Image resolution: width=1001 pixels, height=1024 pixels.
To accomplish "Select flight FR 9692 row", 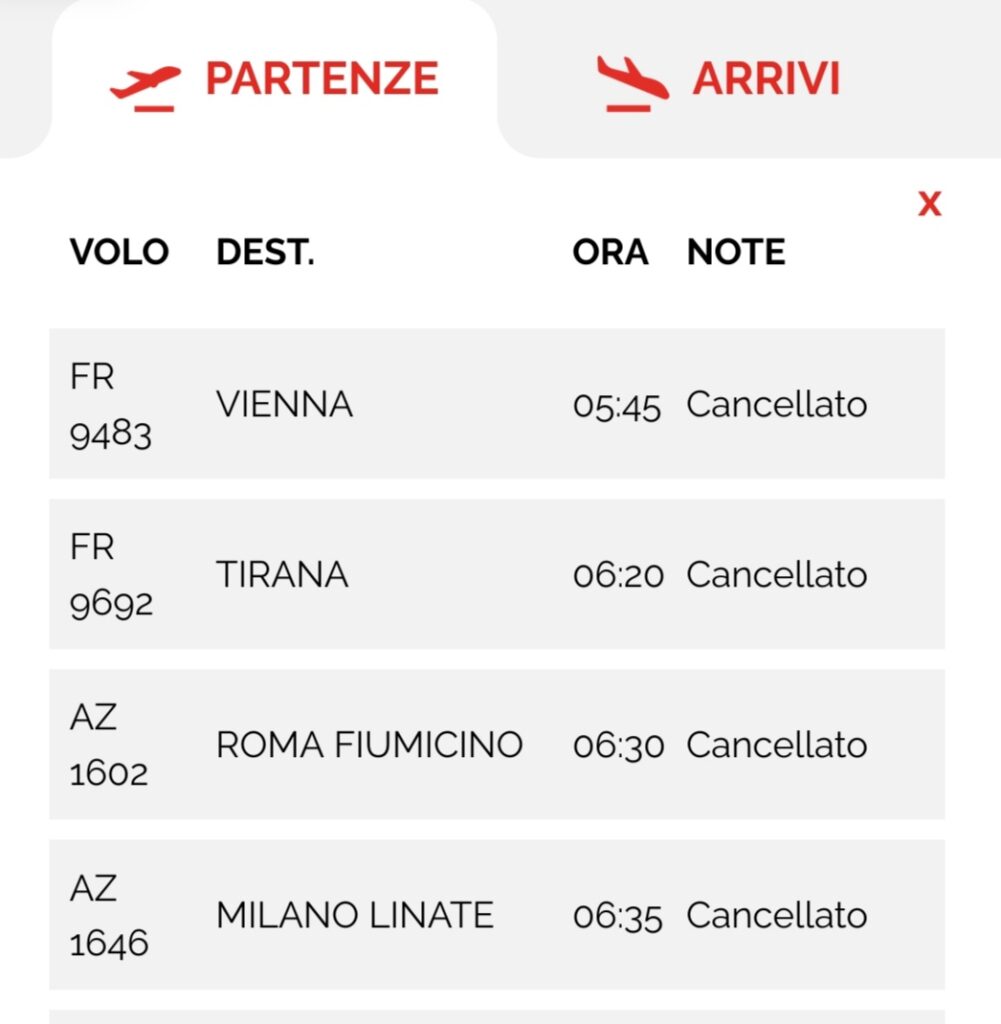I will [497, 574].
